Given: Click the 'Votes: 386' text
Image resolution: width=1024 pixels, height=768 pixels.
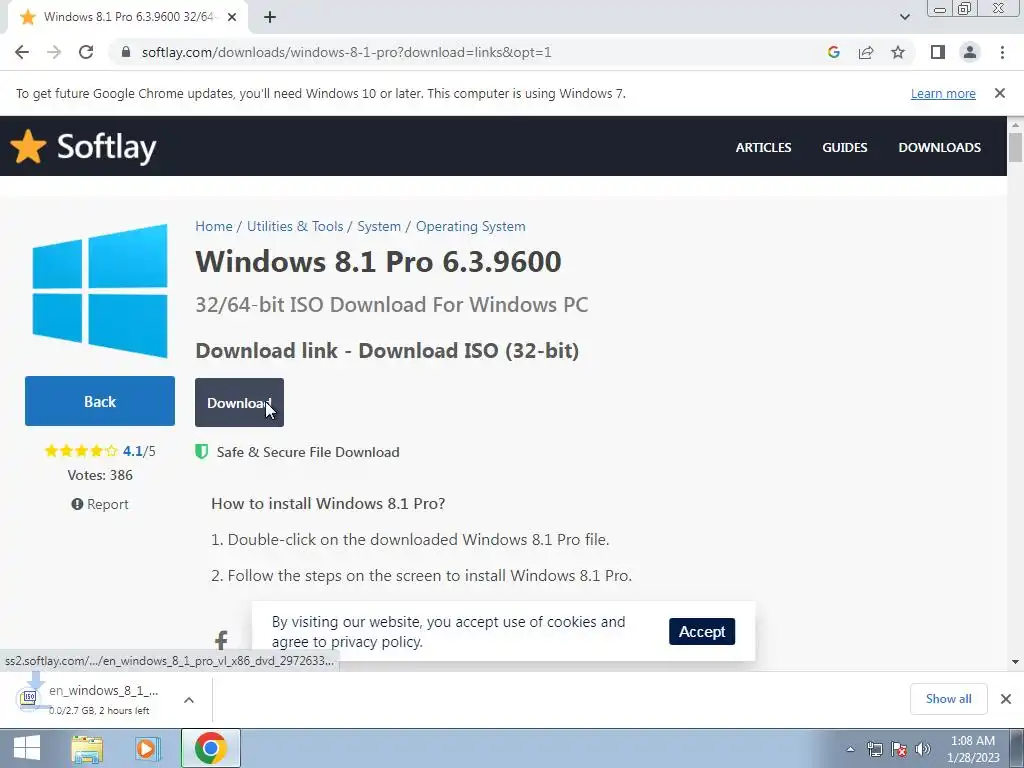Looking at the screenshot, I should [100, 475].
